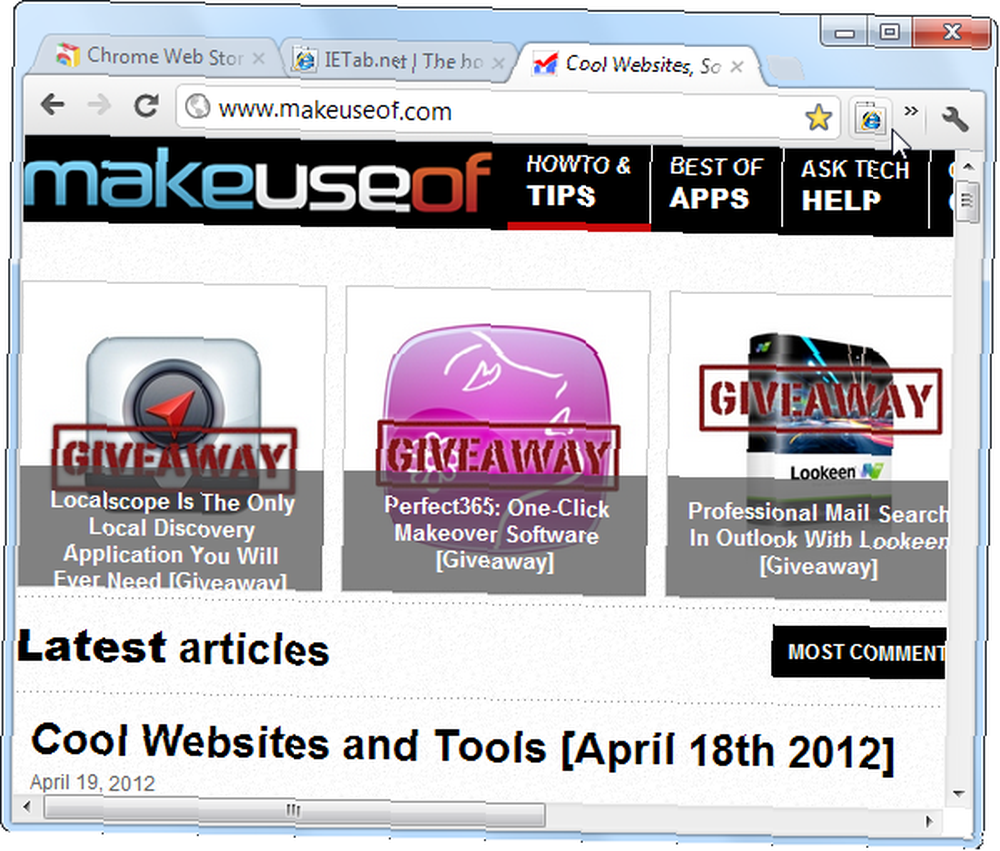Bookmark this page with the star icon
The width and height of the screenshot is (1000, 851).
point(818,117)
